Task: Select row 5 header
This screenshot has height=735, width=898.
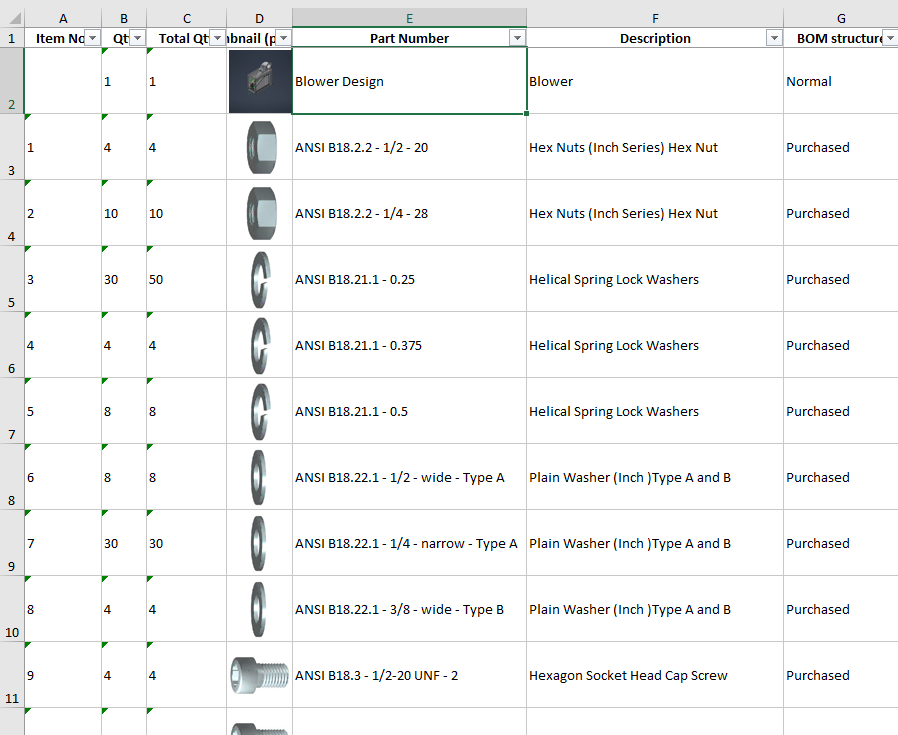Action: pyautogui.click(x=11, y=279)
